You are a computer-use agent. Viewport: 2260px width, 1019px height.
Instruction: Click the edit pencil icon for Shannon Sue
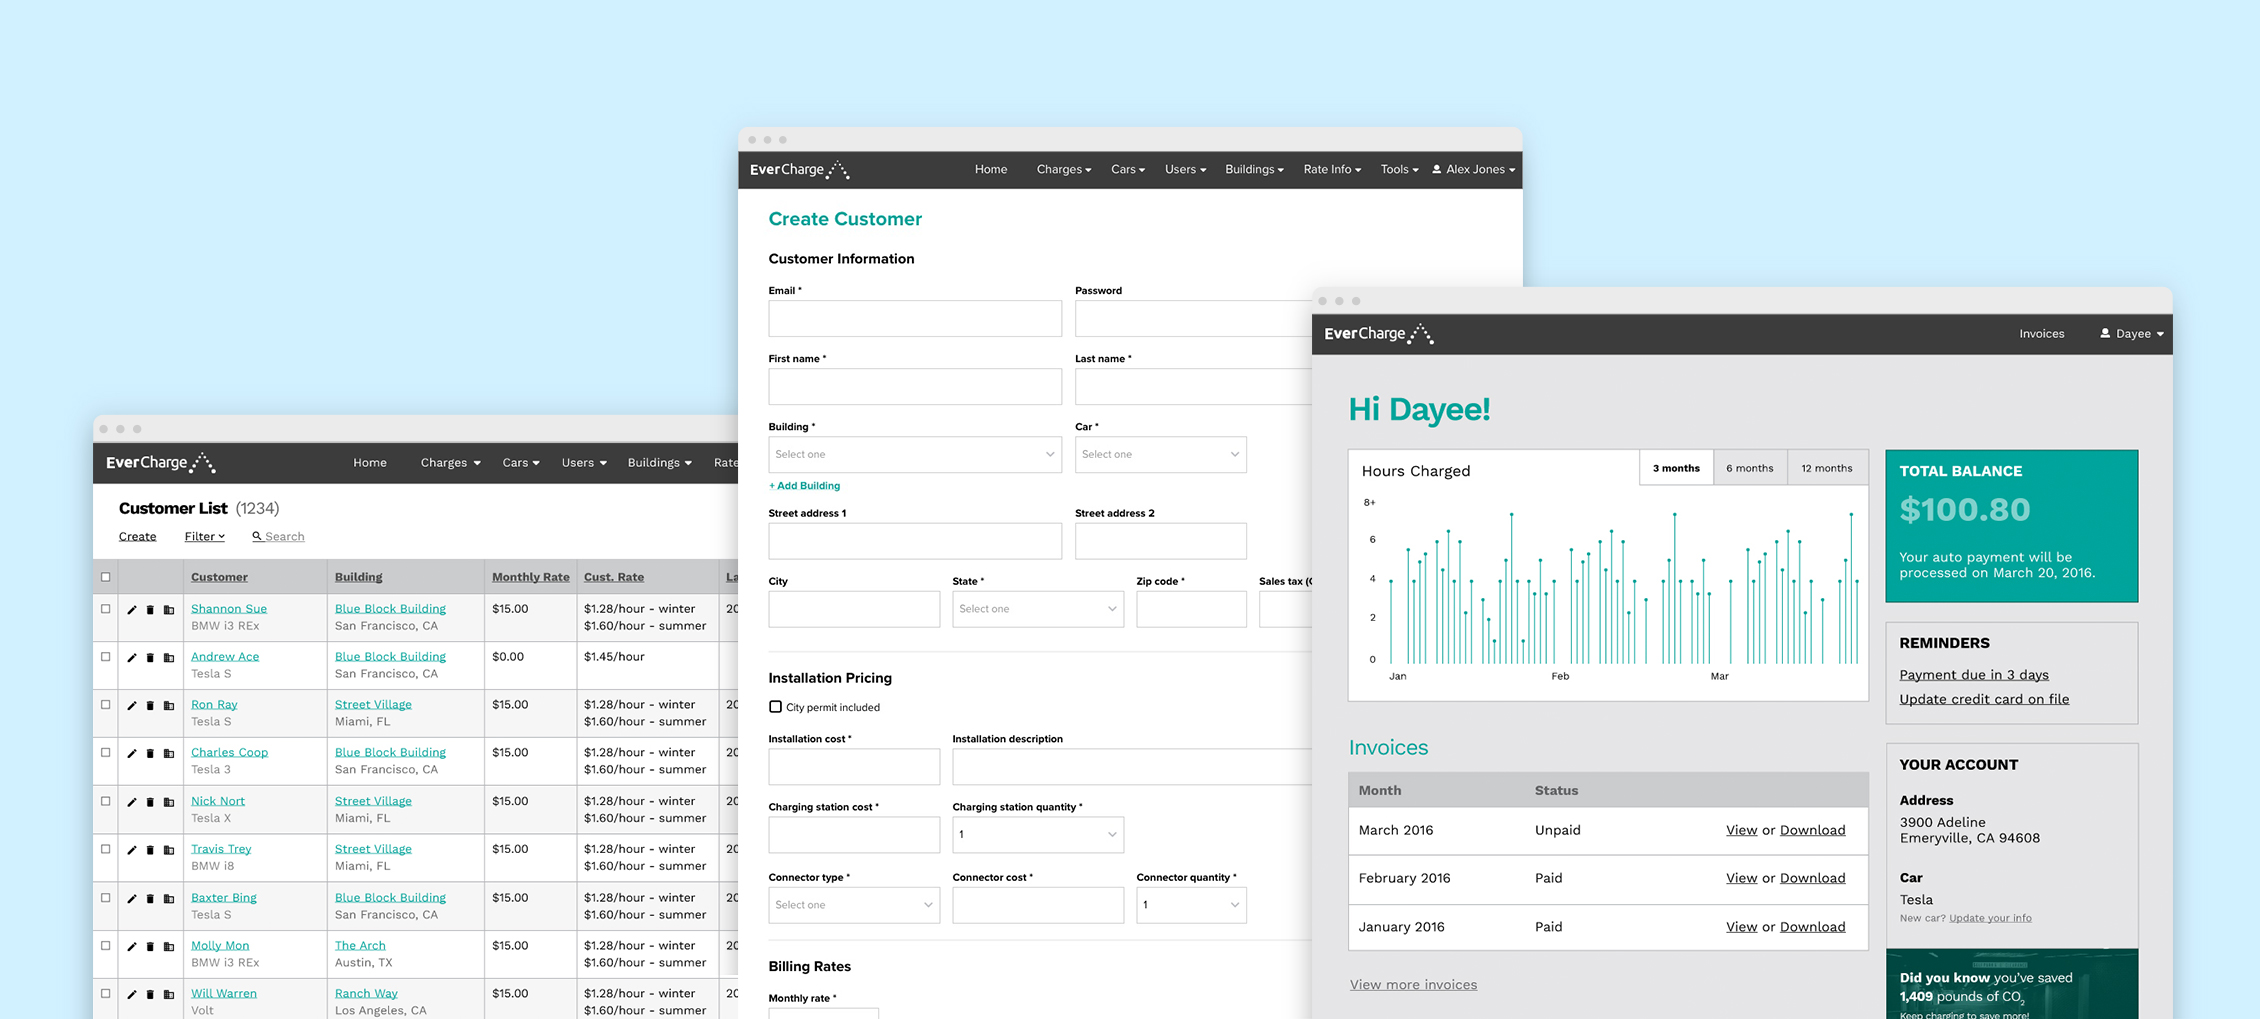point(131,610)
